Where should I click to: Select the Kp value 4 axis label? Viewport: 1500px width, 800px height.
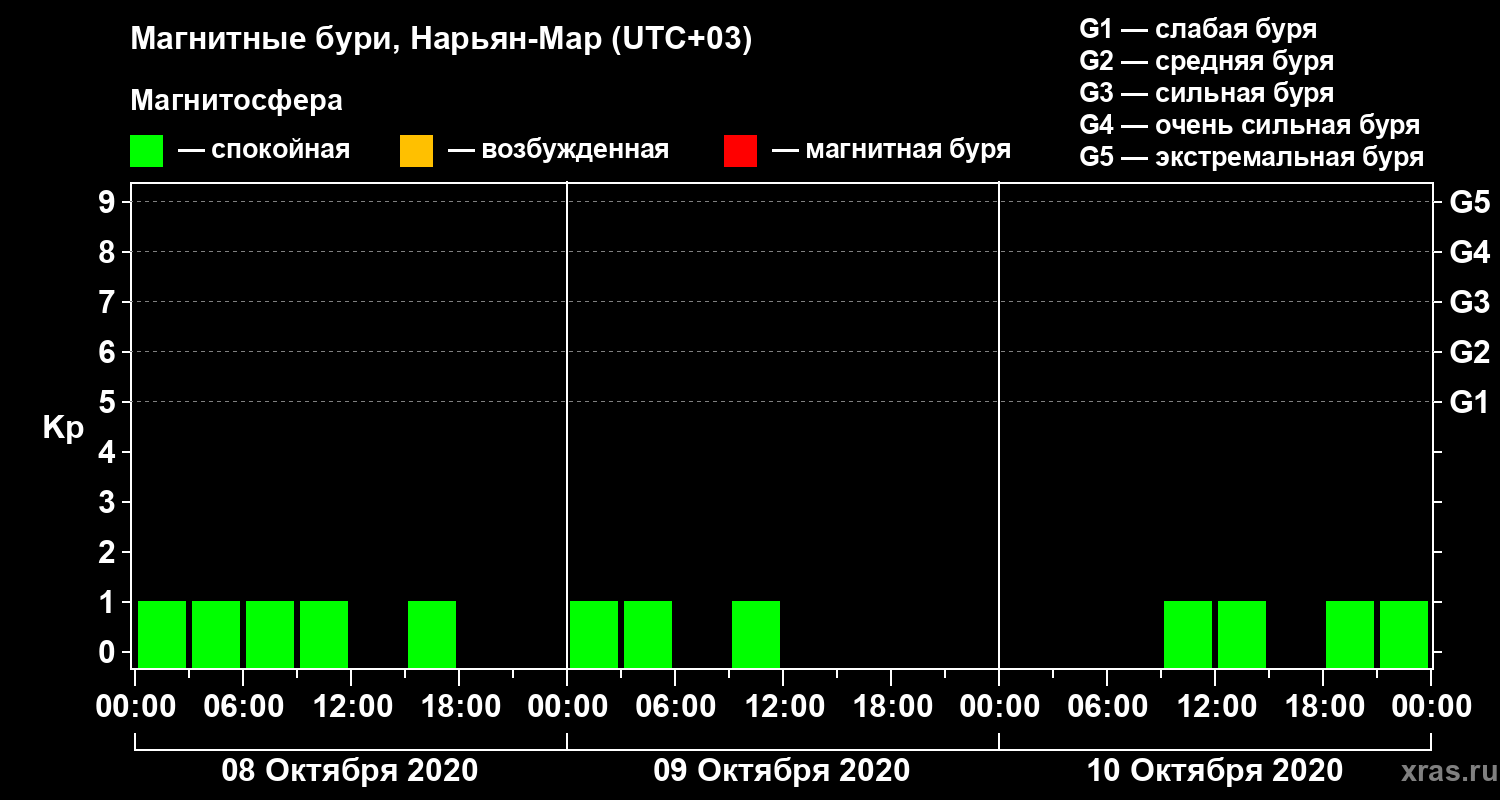[x=109, y=452]
